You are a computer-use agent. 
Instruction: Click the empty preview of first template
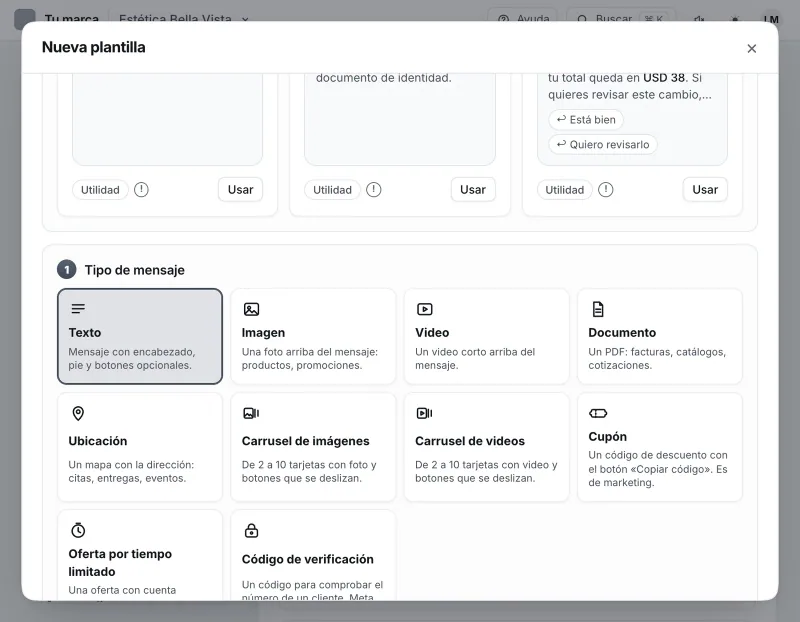pyautogui.click(x=167, y=119)
